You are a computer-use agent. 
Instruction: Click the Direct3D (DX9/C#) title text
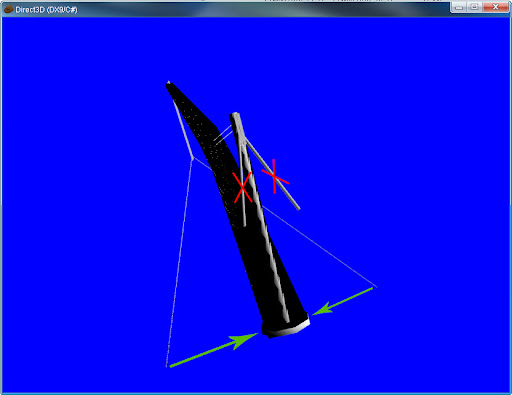(46, 9)
